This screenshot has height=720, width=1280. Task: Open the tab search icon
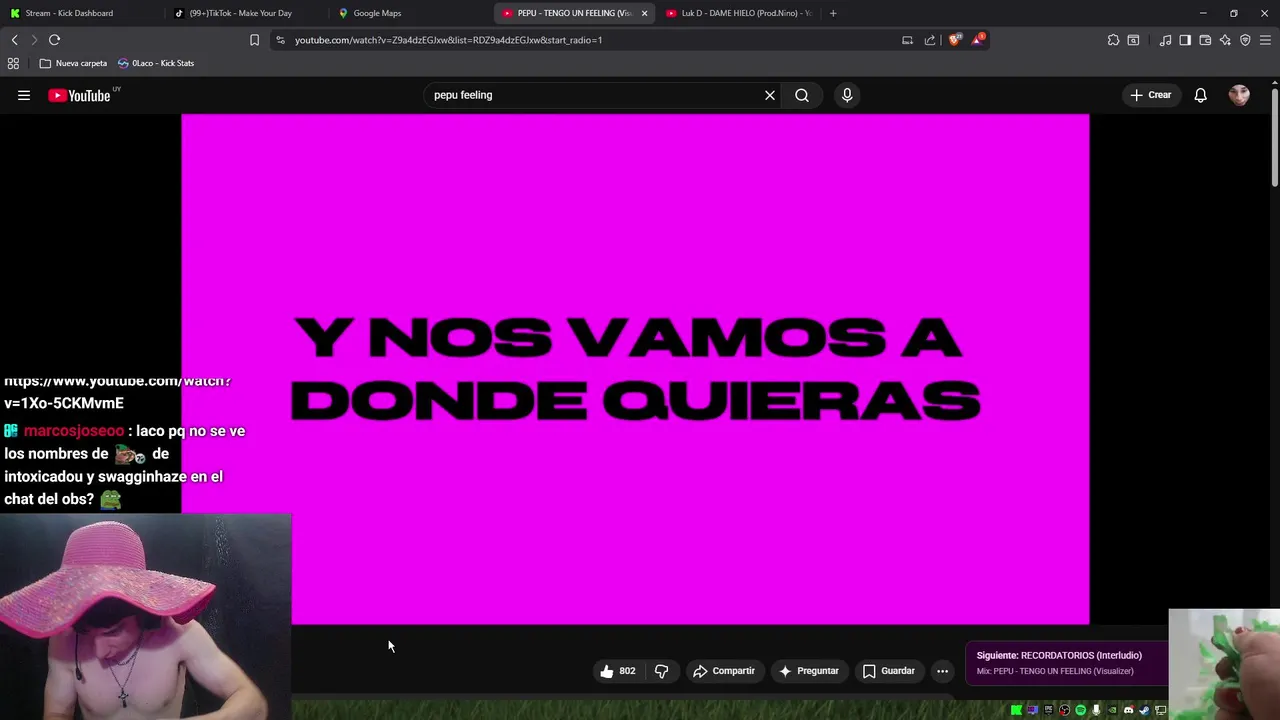1133,40
